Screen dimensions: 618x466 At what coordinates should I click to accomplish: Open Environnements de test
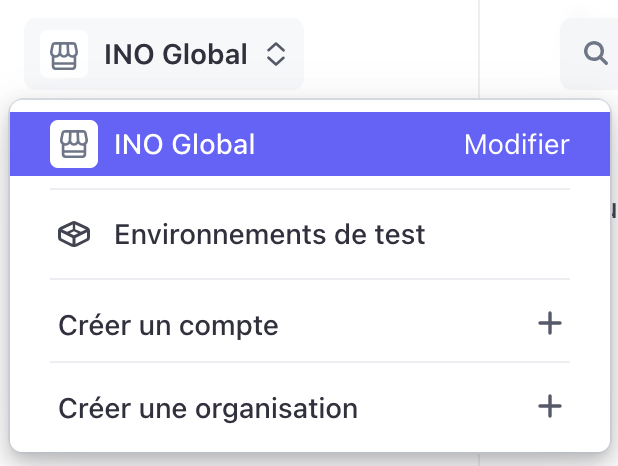point(269,235)
